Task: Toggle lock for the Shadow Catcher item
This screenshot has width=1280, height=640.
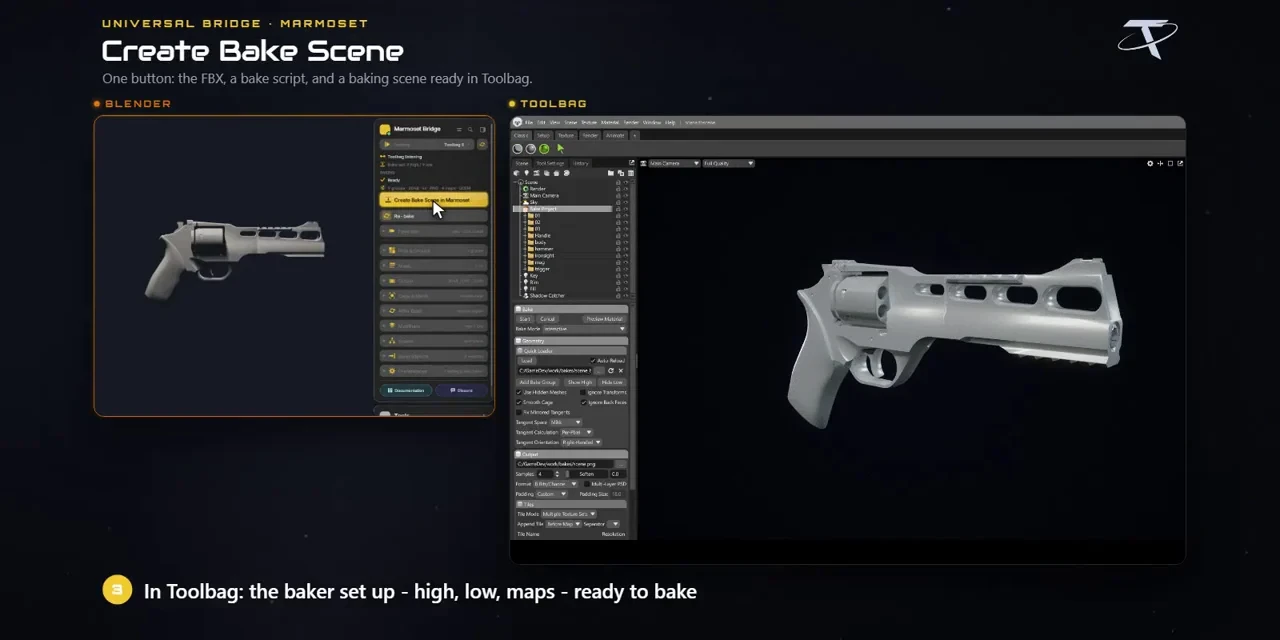Action: 618,295
